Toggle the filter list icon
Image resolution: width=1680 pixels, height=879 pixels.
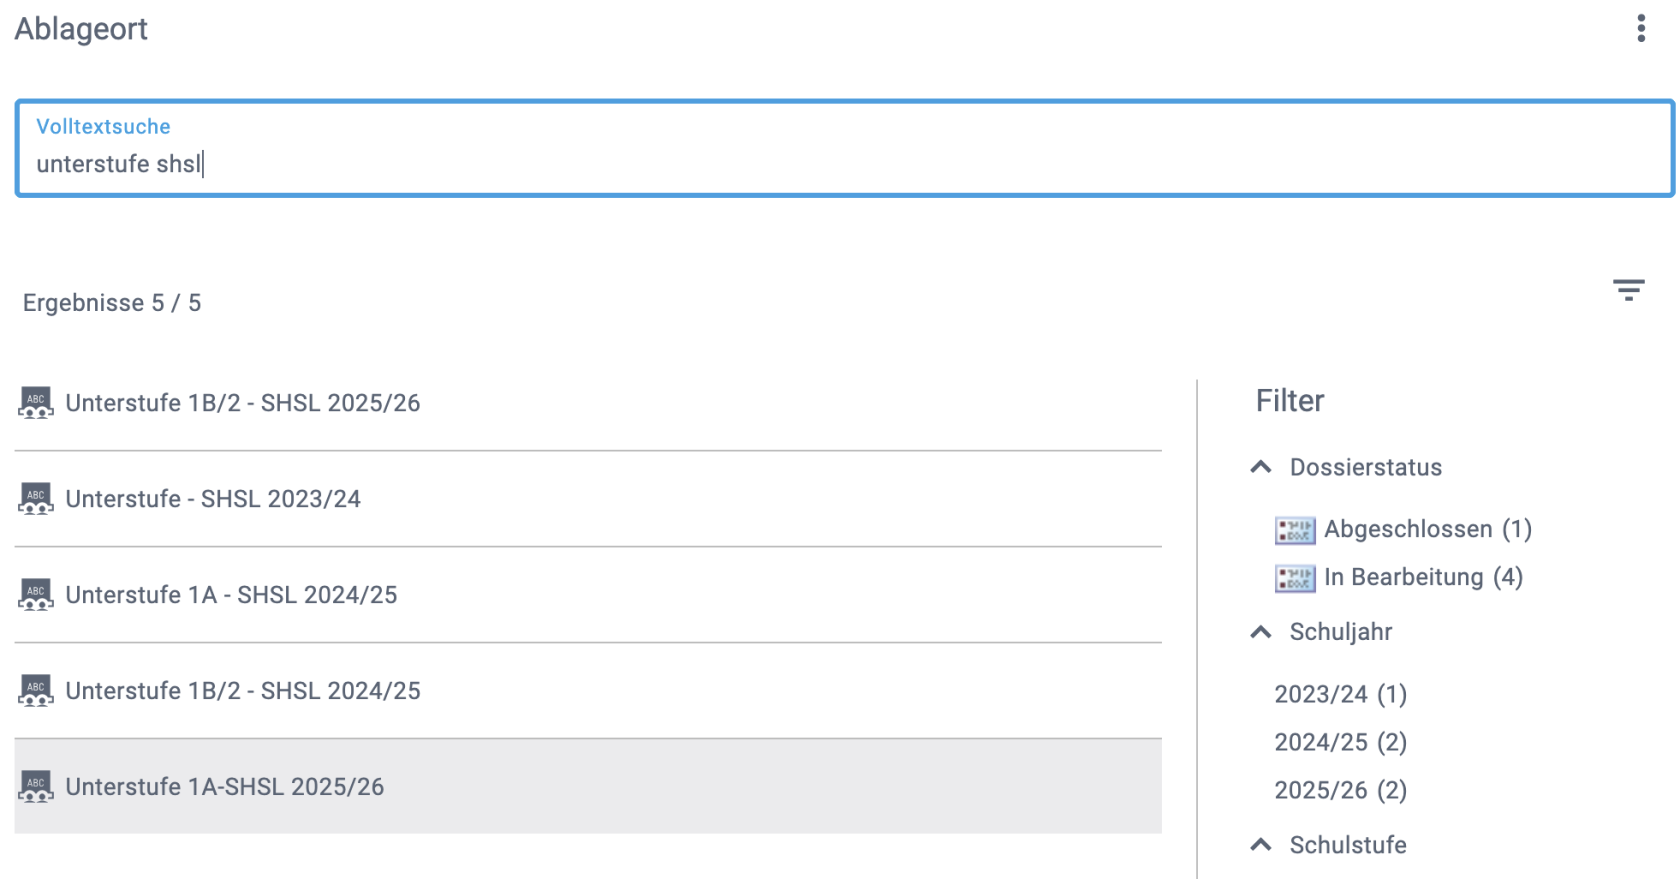click(x=1628, y=290)
